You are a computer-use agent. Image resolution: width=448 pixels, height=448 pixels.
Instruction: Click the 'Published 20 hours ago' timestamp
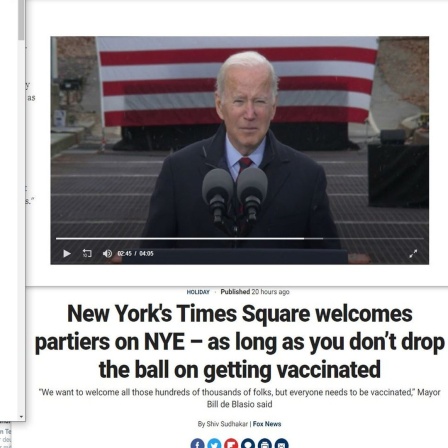click(255, 292)
